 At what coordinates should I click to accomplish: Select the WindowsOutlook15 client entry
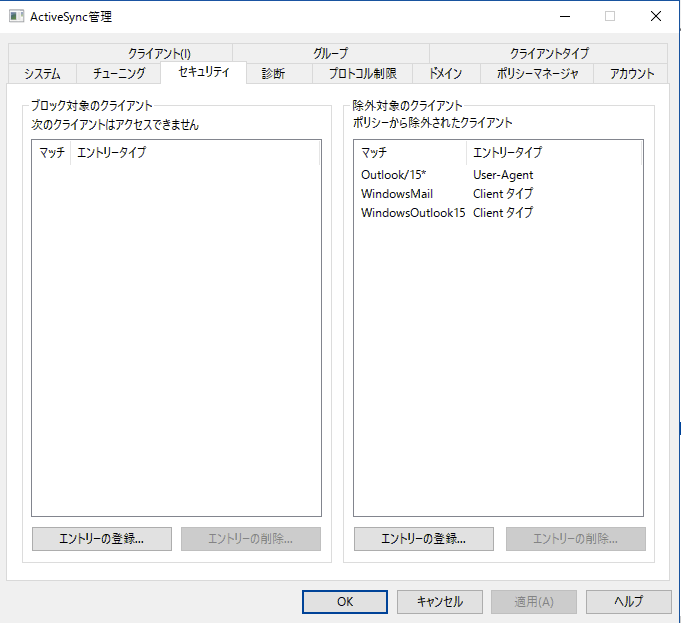[x=413, y=213]
